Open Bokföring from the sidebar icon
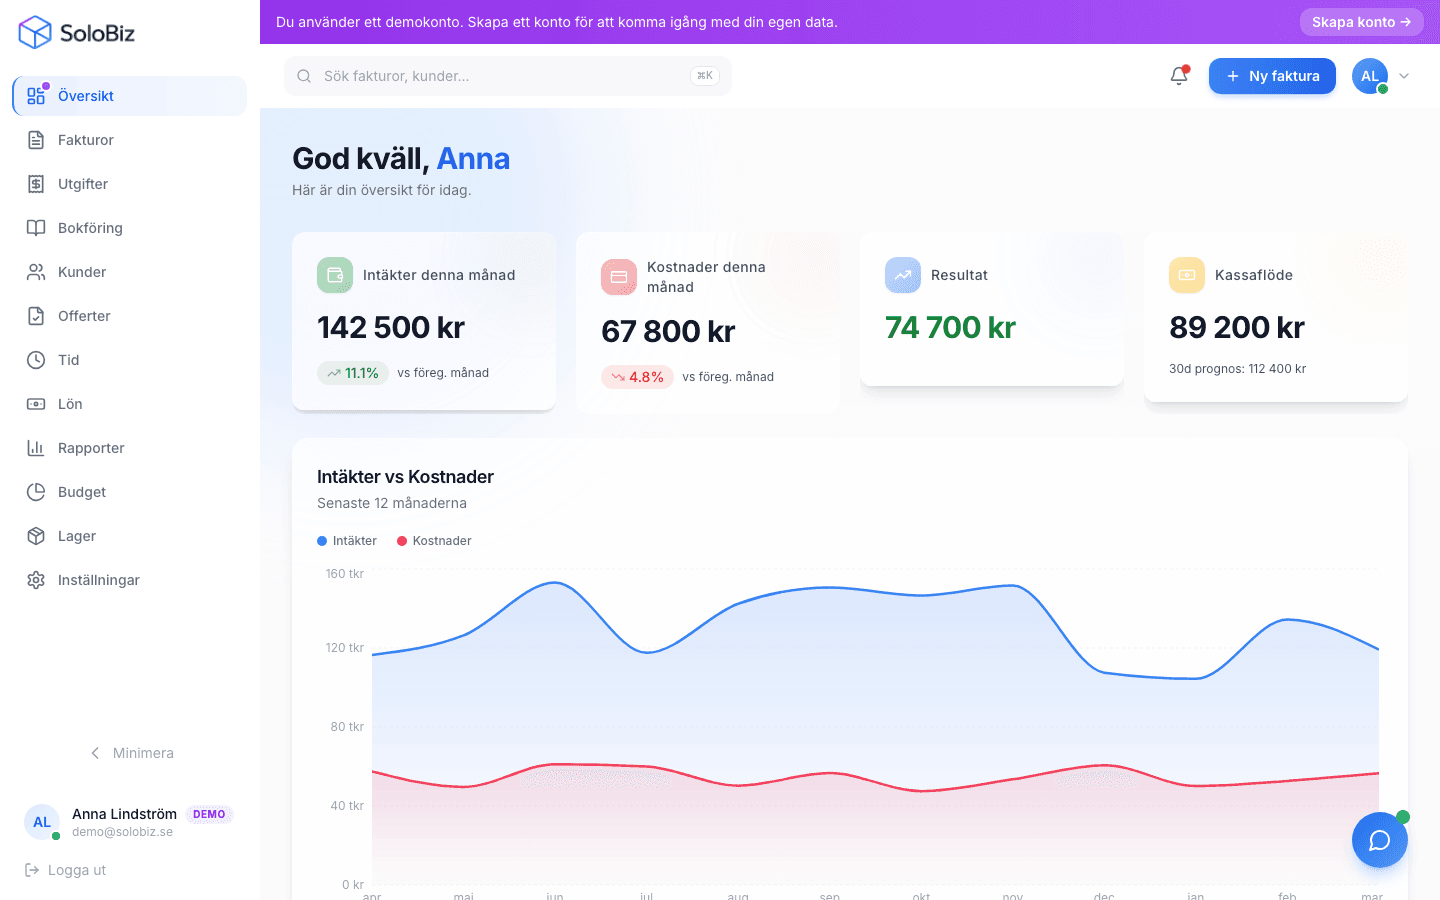The height and width of the screenshot is (900, 1440). click(x=36, y=228)
